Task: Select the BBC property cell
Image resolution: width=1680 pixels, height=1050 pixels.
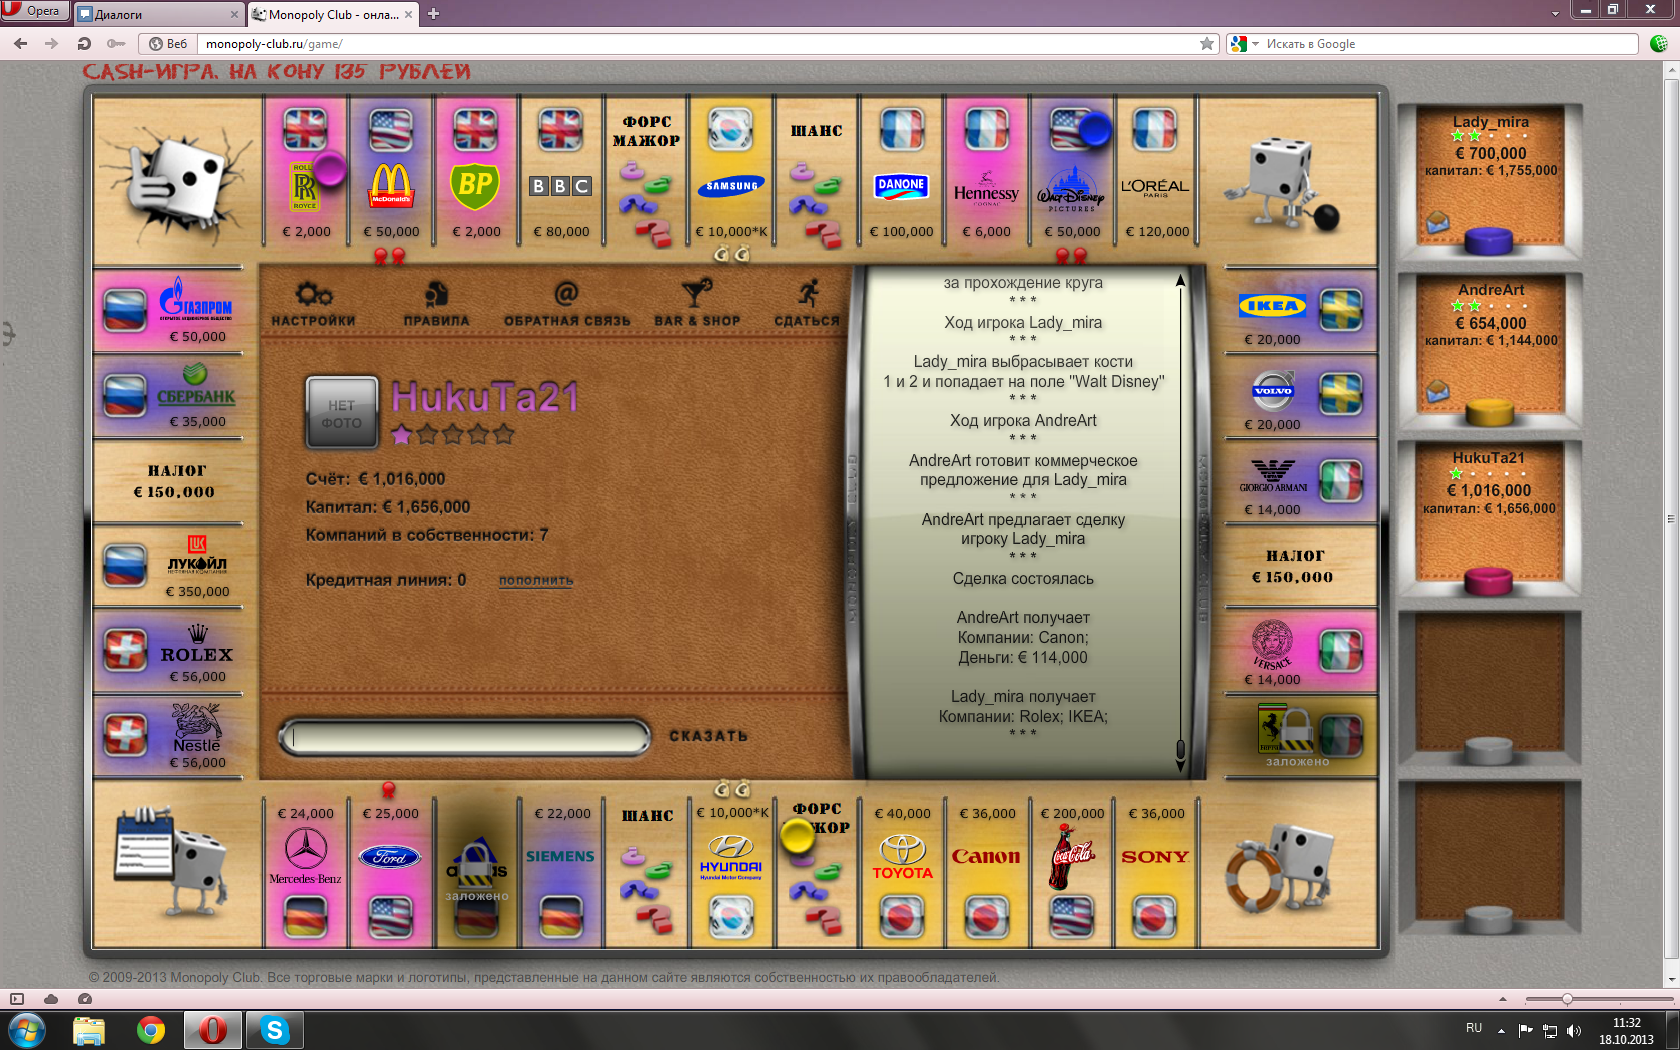Action: [x=561, y=171]
